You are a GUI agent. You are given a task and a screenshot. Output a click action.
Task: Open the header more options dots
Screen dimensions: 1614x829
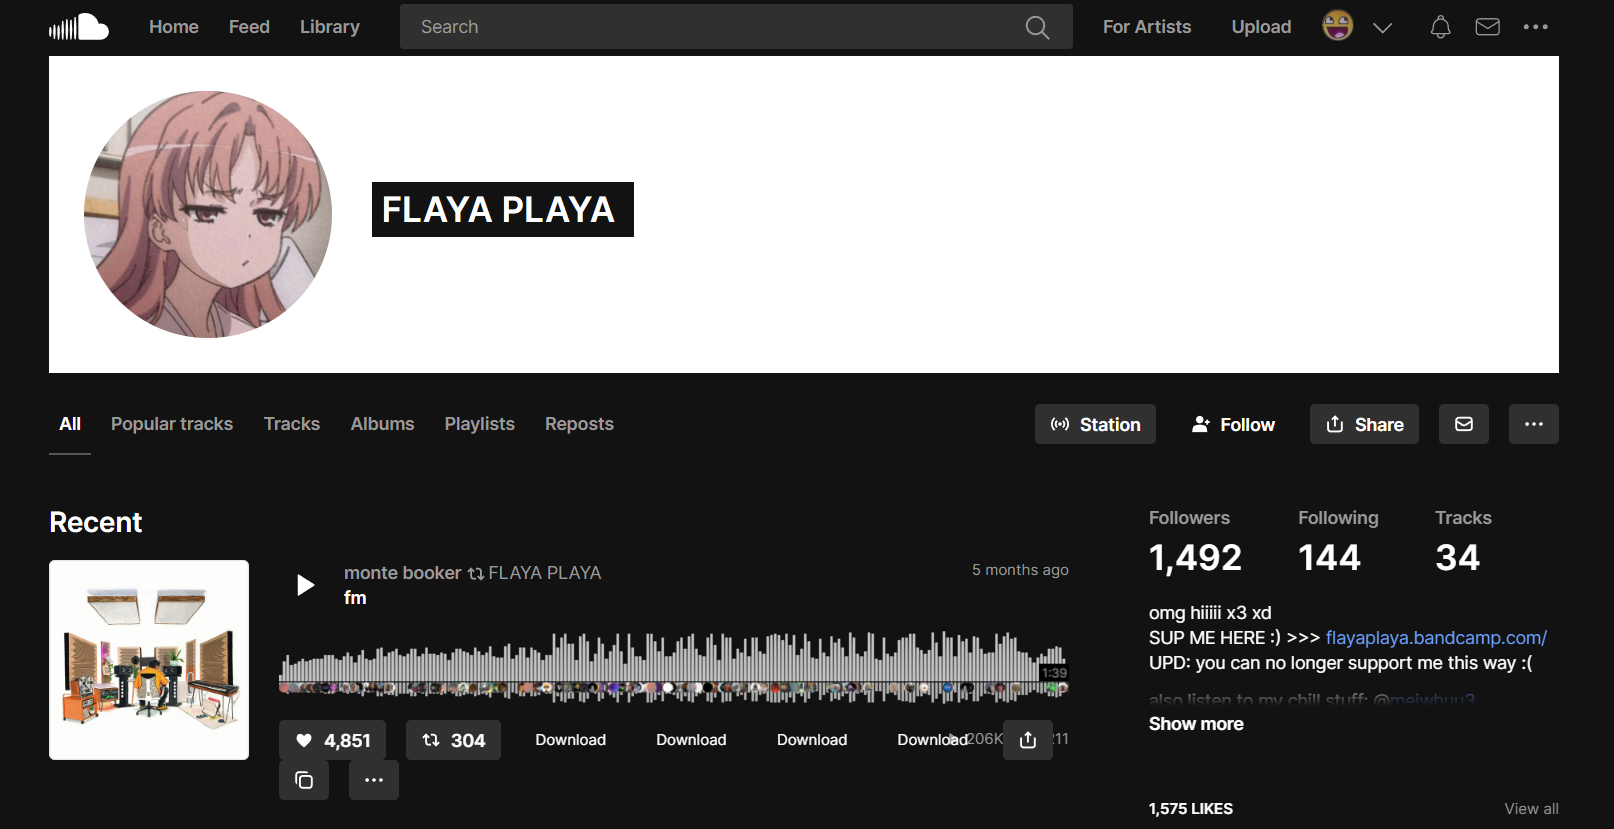point(1535,27)
